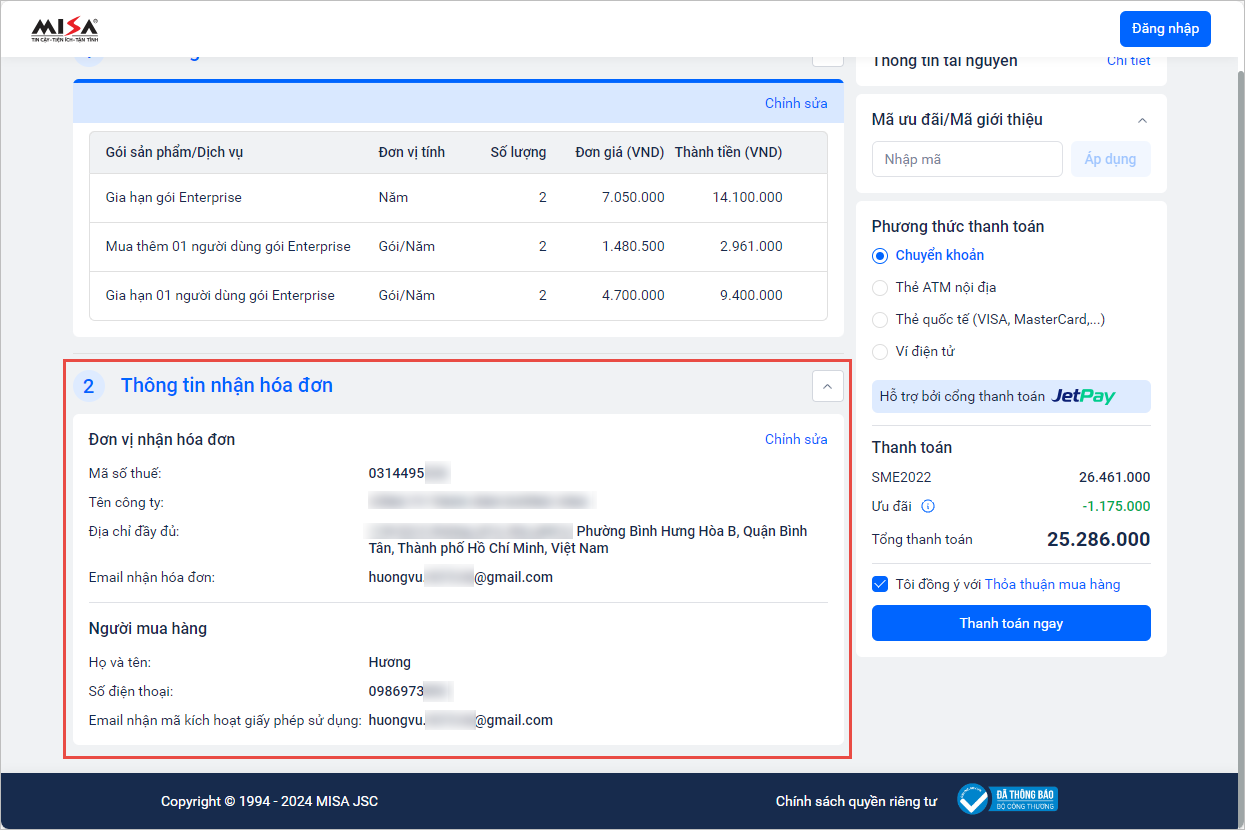Click the Đăng nhập button
1245x830 pixels.
click(x=1165, y=29)
